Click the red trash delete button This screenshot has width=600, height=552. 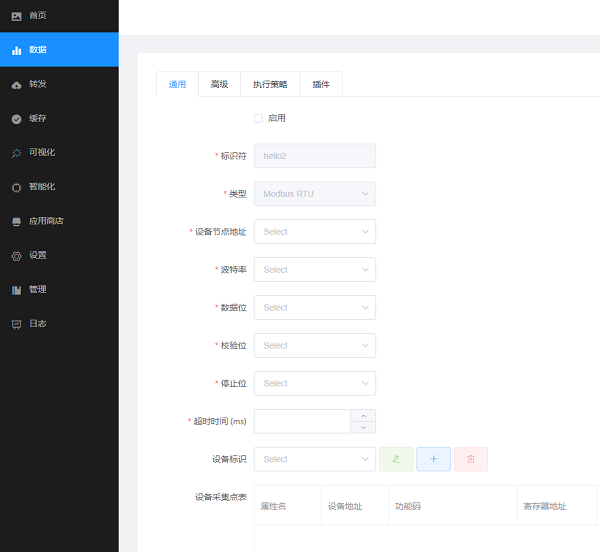click(470, 459)
